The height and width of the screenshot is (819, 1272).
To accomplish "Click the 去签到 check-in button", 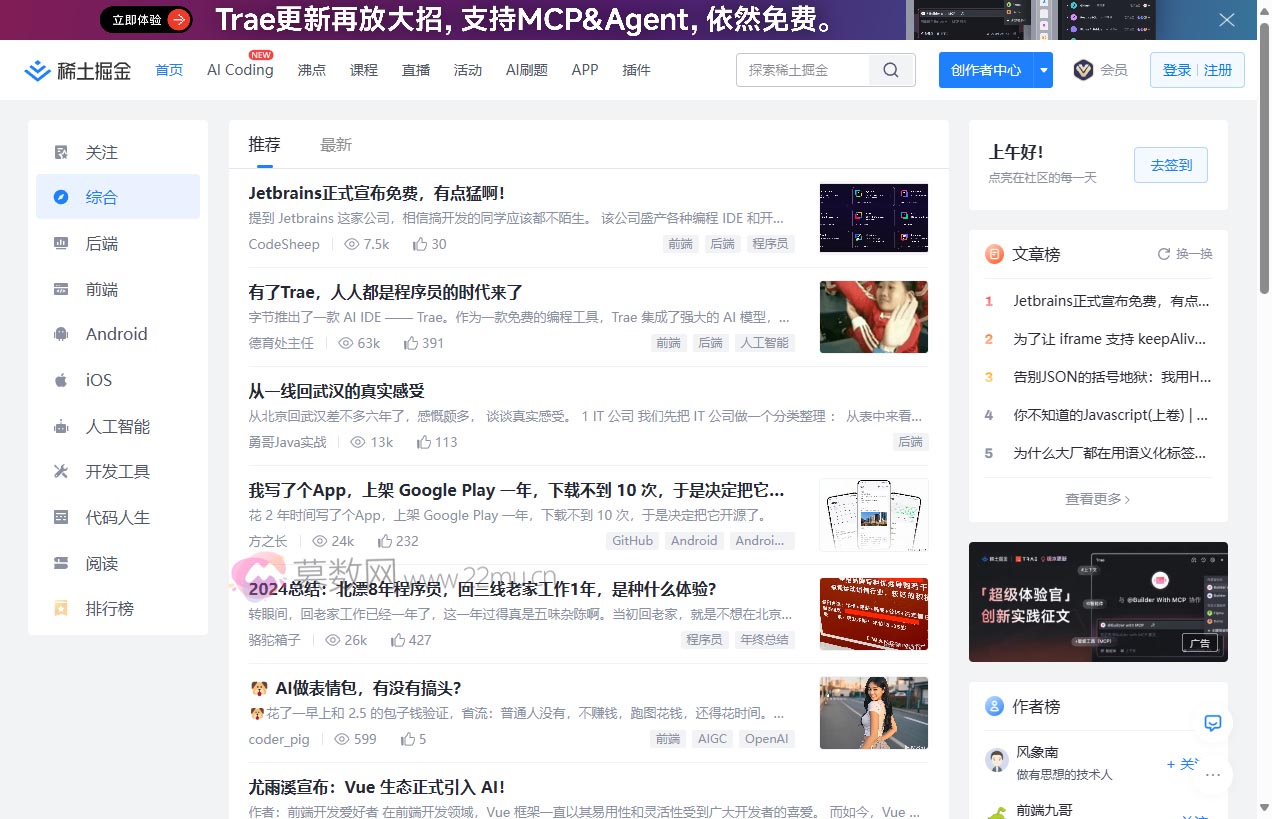I will pyautogui.click(x=1170, y=166).
